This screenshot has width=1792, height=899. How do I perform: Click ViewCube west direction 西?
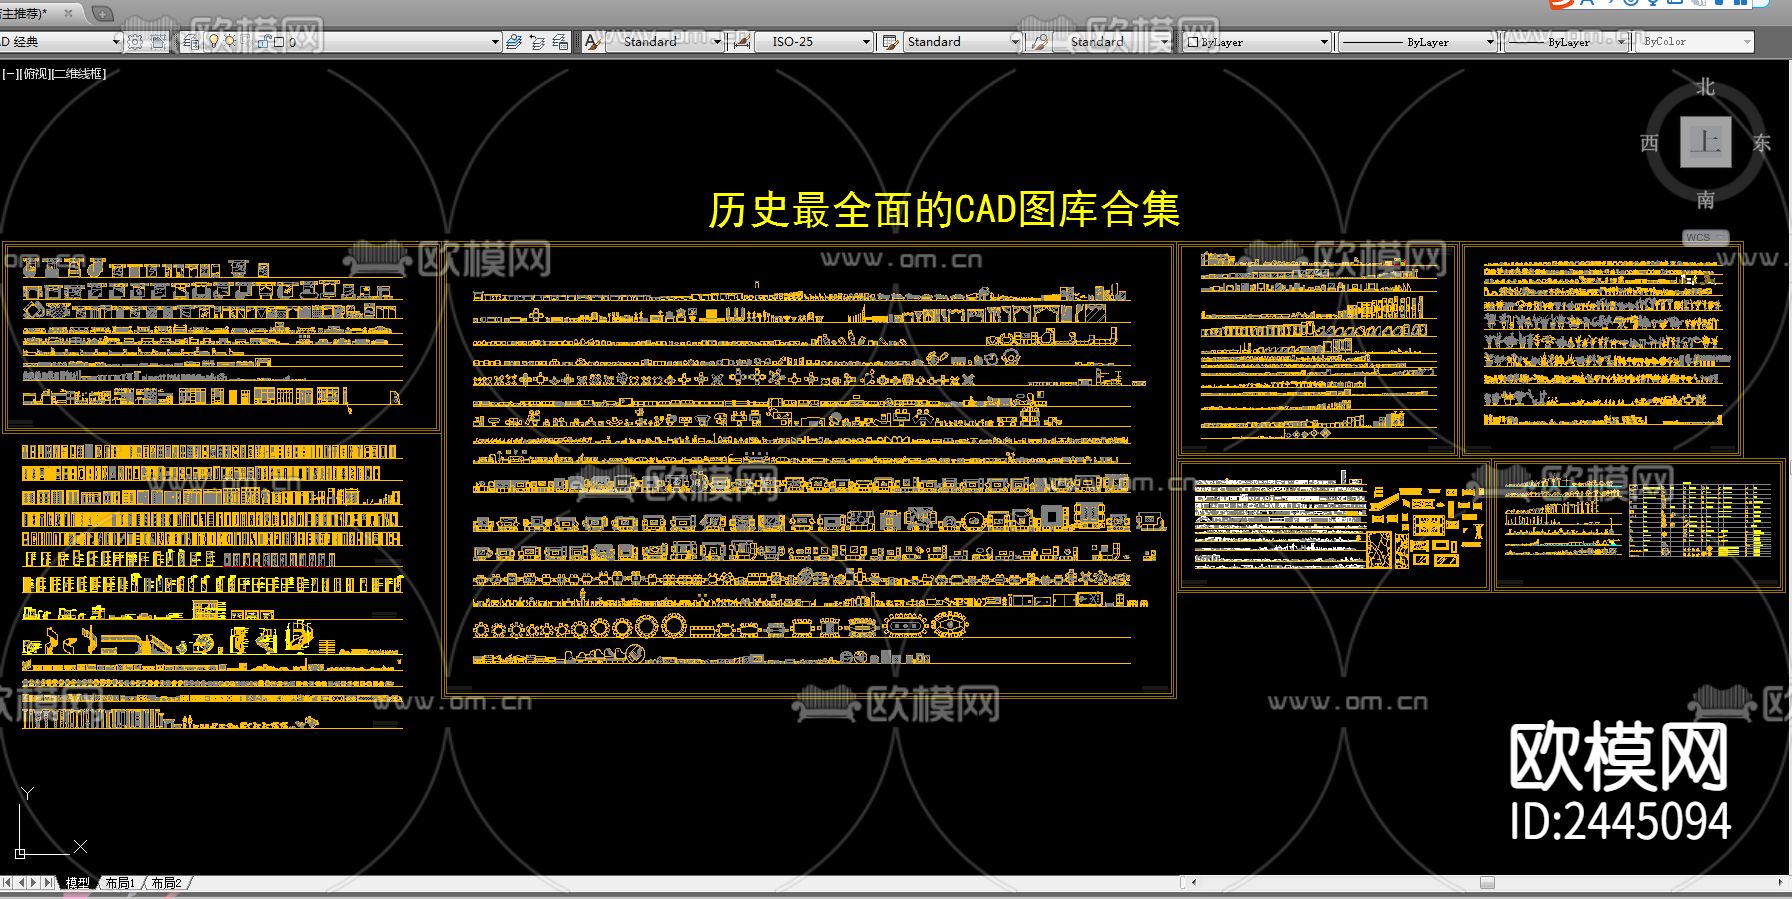pyautogui.click(x=1650, y=144)
